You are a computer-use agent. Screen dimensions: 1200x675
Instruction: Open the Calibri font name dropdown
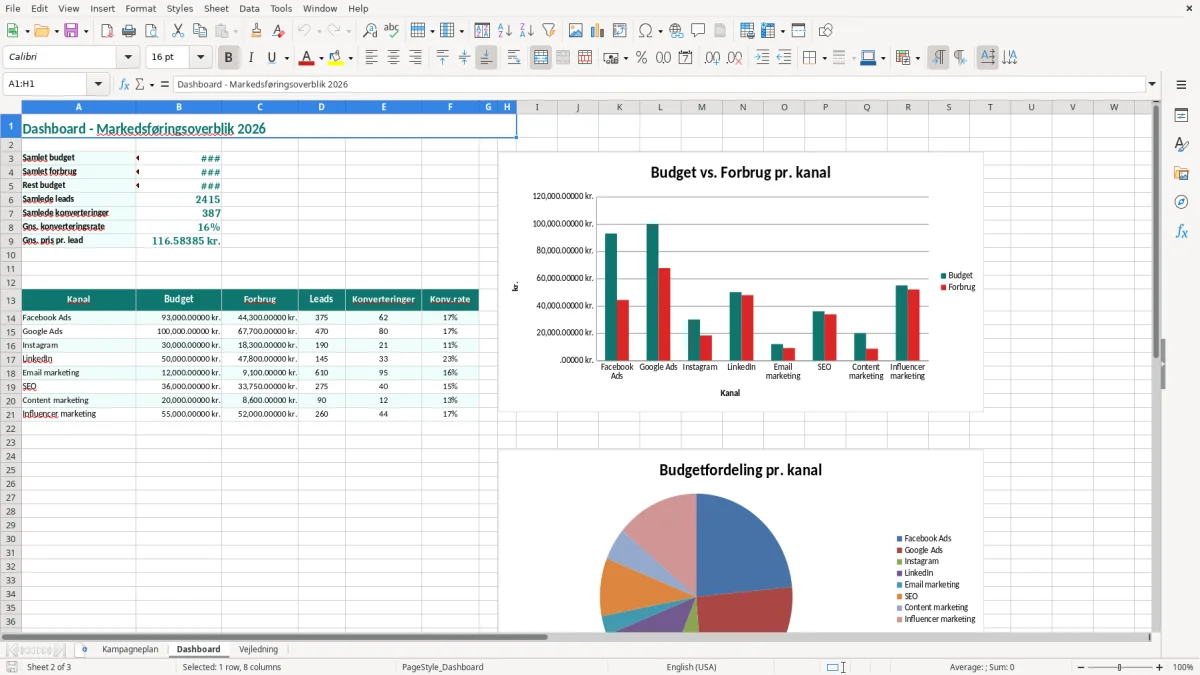point(128,58)
